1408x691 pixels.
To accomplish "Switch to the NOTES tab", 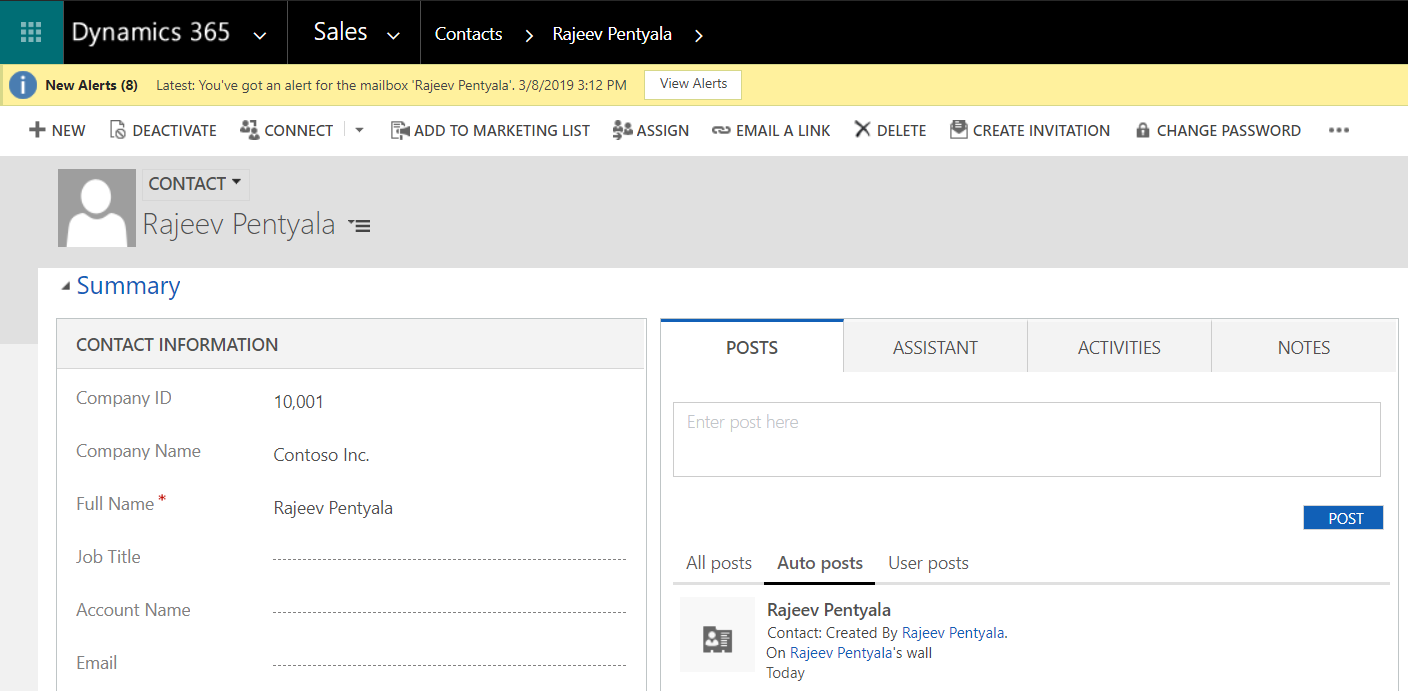I will pos(1304,347).
